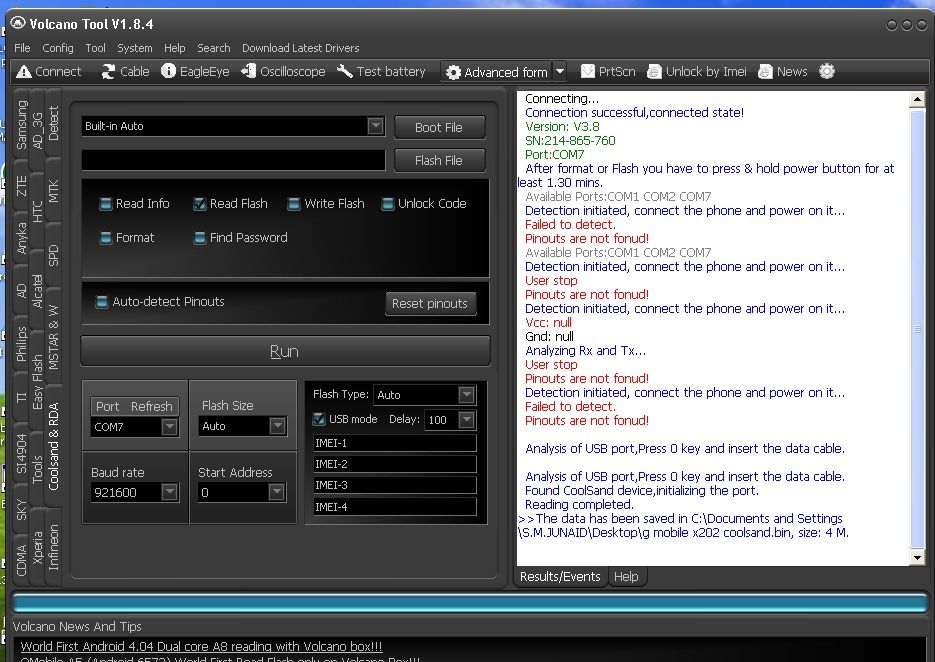This screenshot has height=662, width=935.
Task: Expand the Built-in Auto boot dropdown
Action: point(375,126)
